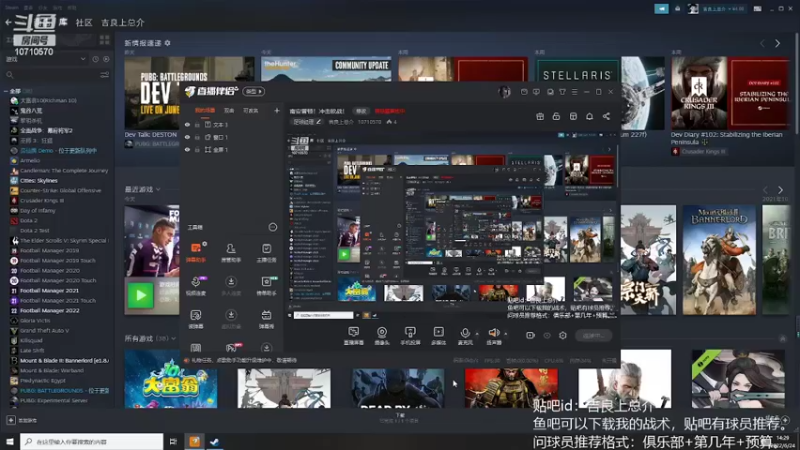Toggle Steam's ready-to-play filter icon

click(x=106, y=59)
